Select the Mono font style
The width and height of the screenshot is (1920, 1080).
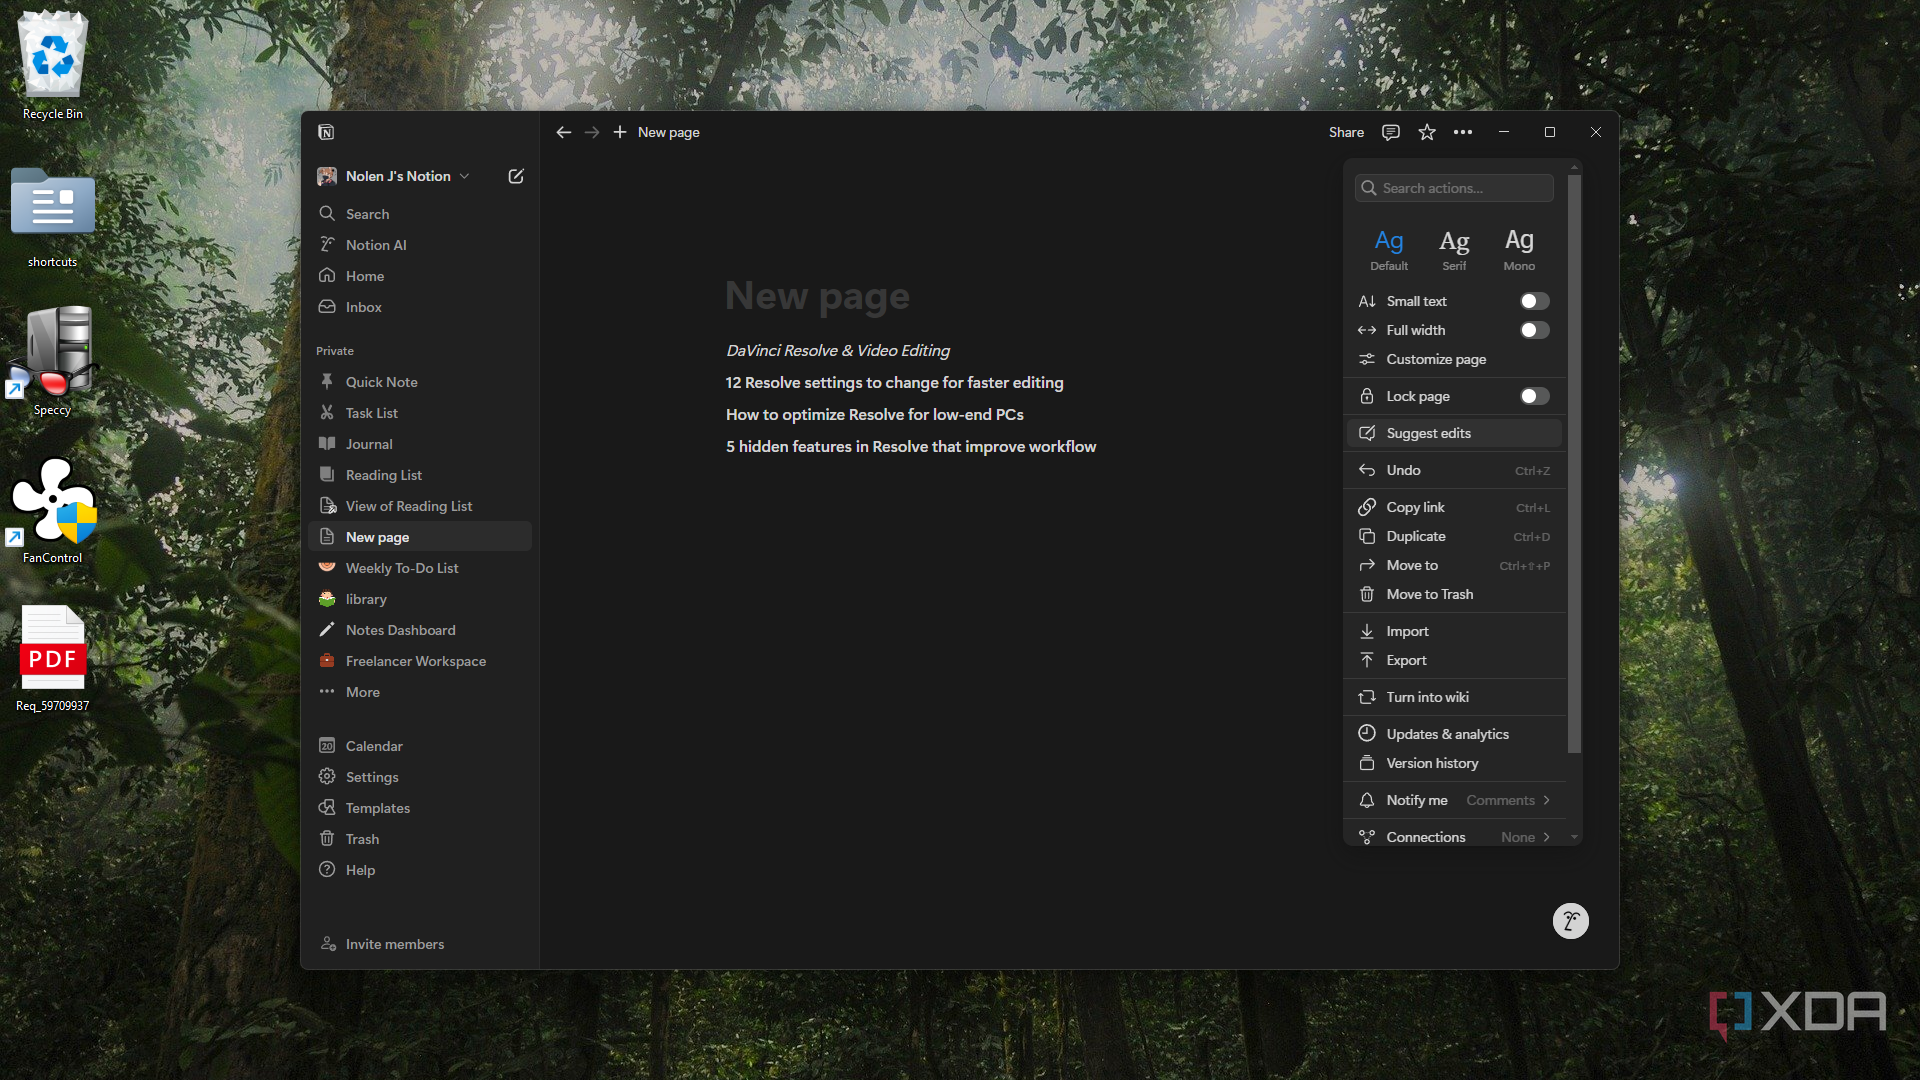click(1519, 249)
